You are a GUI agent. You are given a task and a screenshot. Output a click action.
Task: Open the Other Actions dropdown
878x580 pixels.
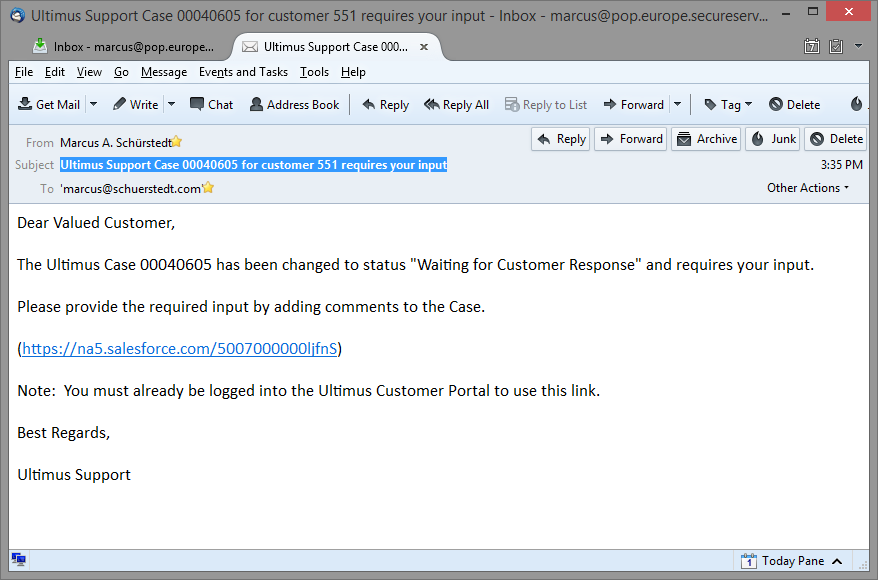[808, 188]
